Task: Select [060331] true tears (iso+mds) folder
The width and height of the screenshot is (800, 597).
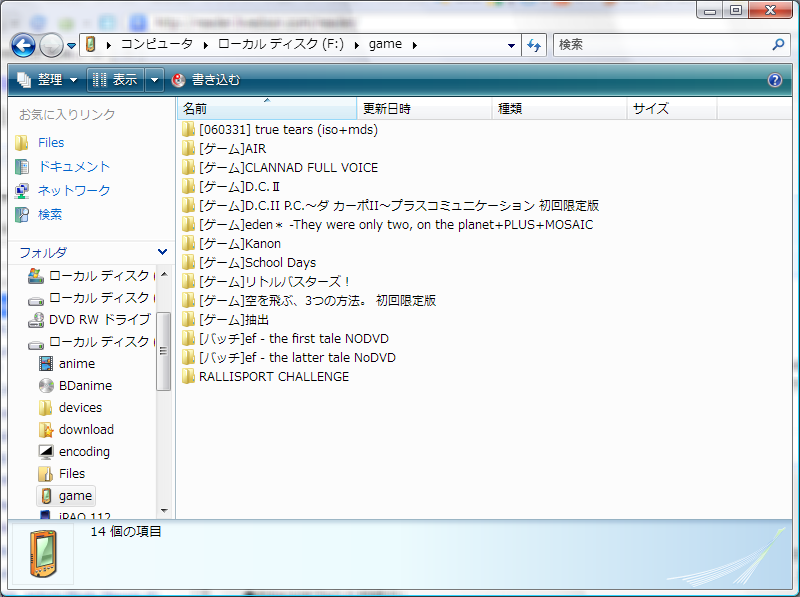Action: [x=288, y=130]
